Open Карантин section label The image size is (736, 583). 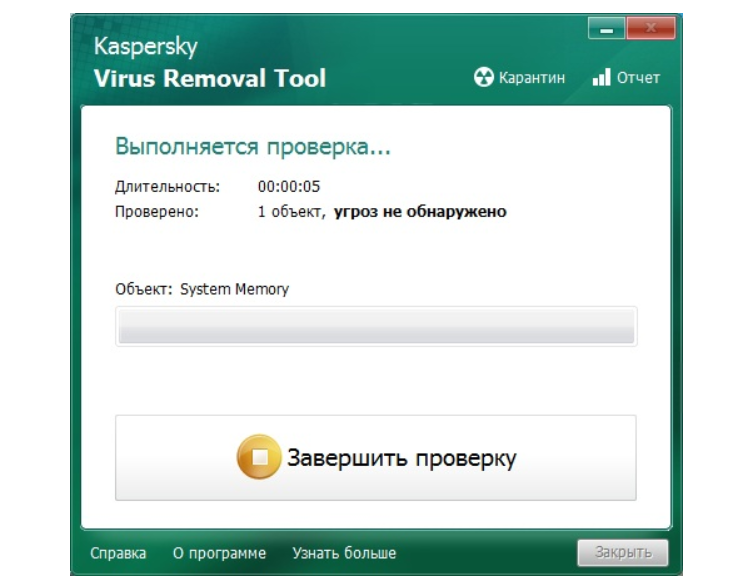coord(532,78)
